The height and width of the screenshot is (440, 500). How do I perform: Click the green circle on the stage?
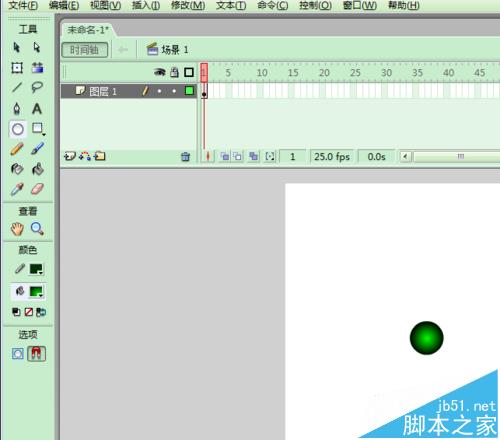click(426, 338)
